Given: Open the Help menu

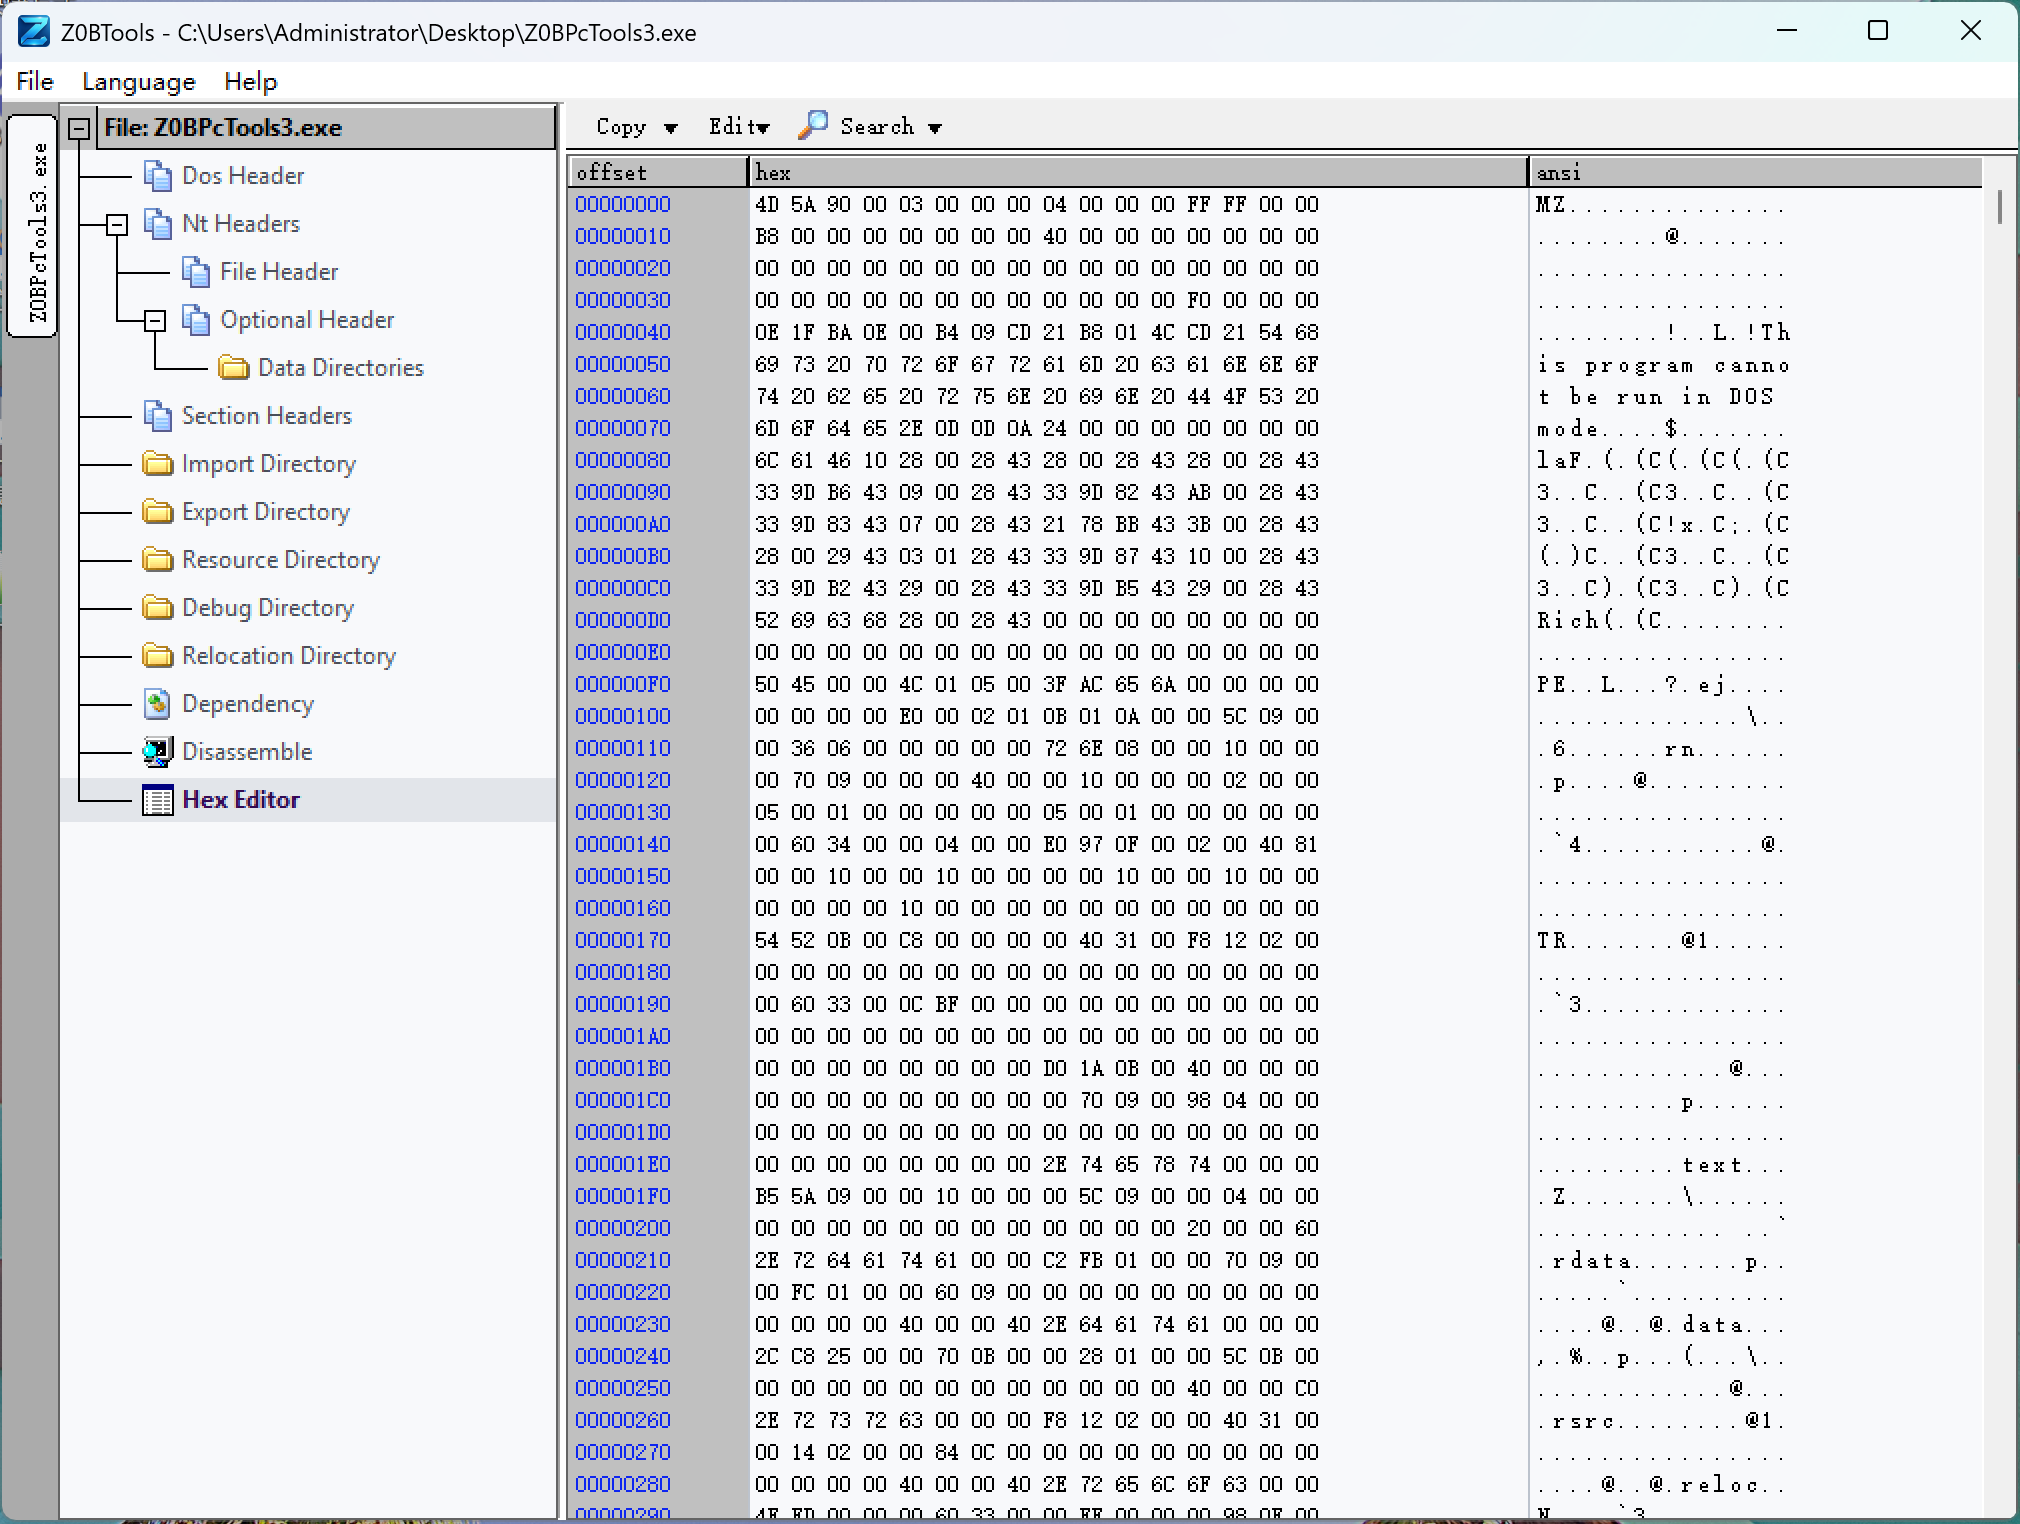Looking at the screenshot, I should click(x=251, y=81).
